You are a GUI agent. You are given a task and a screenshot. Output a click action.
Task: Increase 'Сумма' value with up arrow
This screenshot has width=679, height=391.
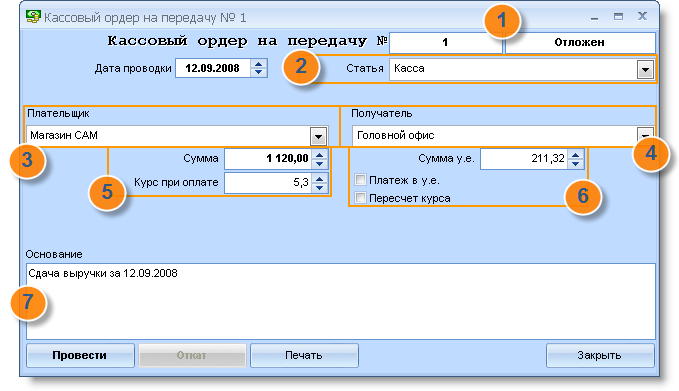click(x=320, y=155)
